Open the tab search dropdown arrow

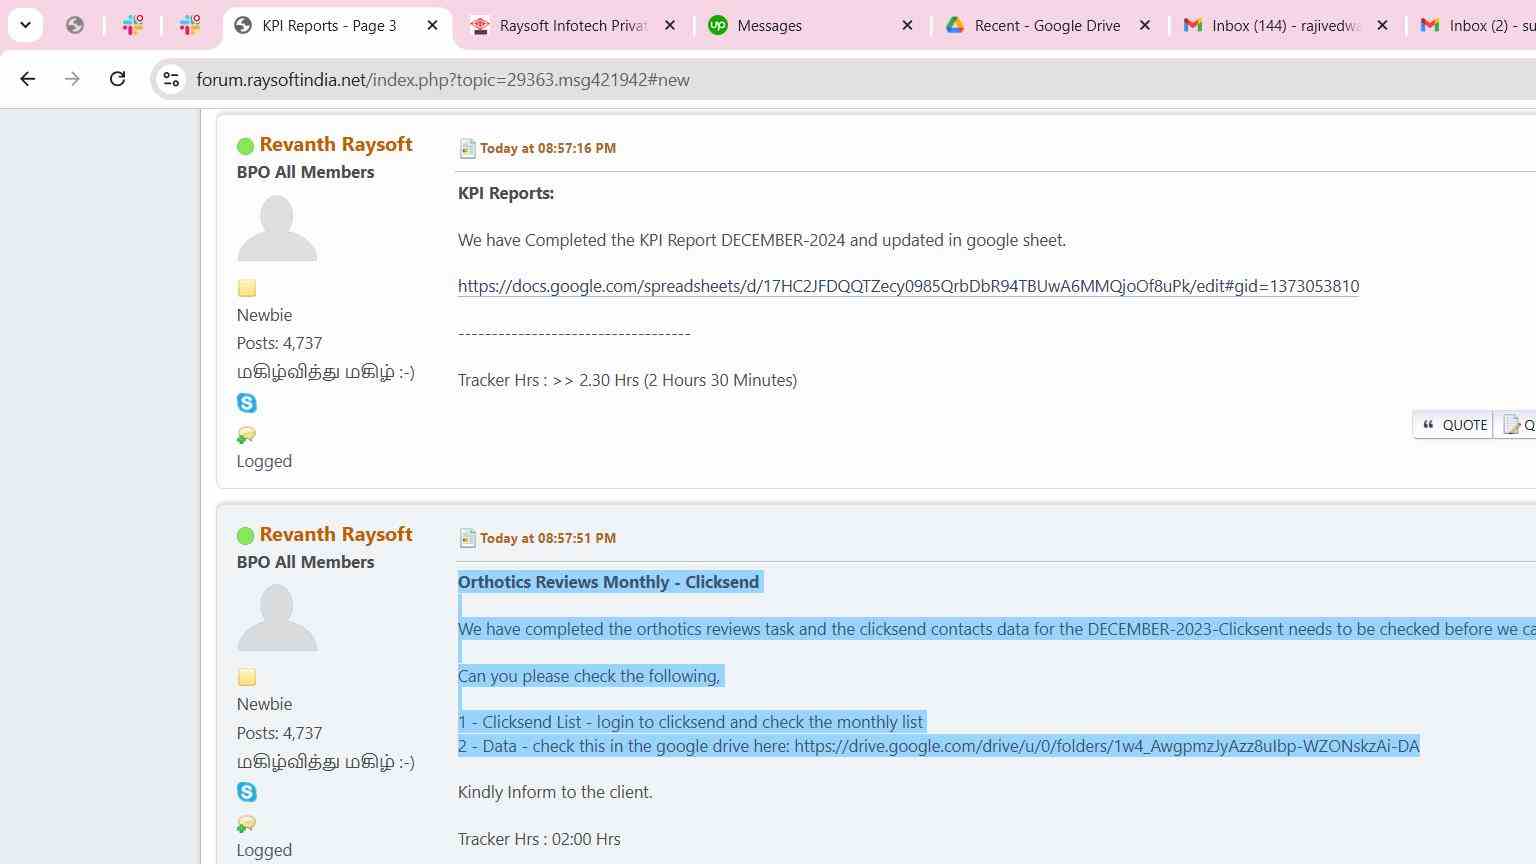point(25,25)
